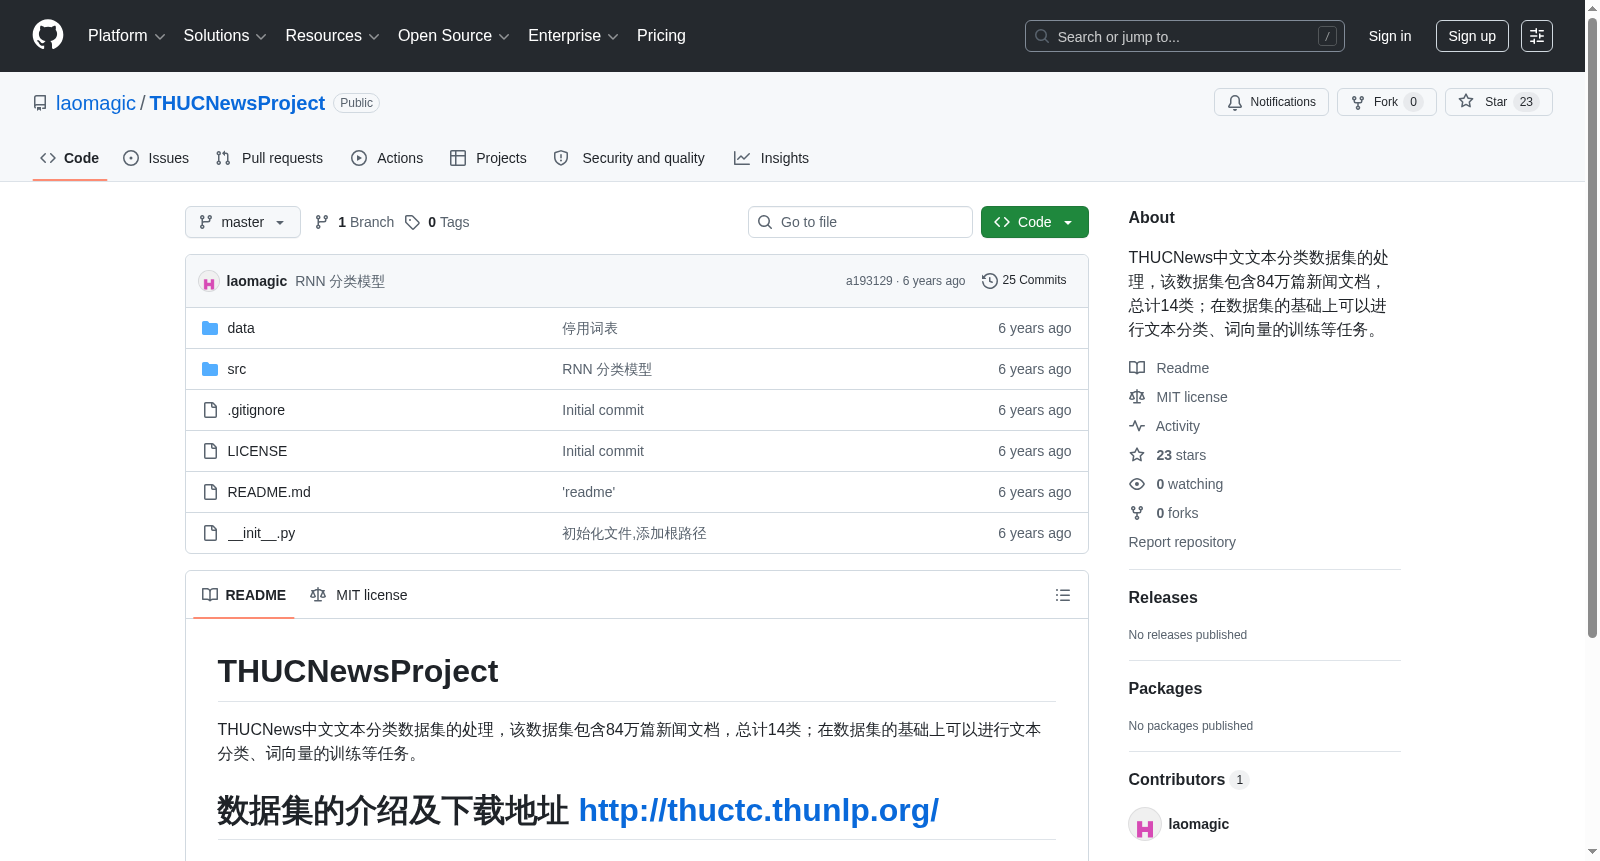Screen dimensions: 1600x861
Task: Go to the GitHub homepage logo
Action: tap(48, 35)
